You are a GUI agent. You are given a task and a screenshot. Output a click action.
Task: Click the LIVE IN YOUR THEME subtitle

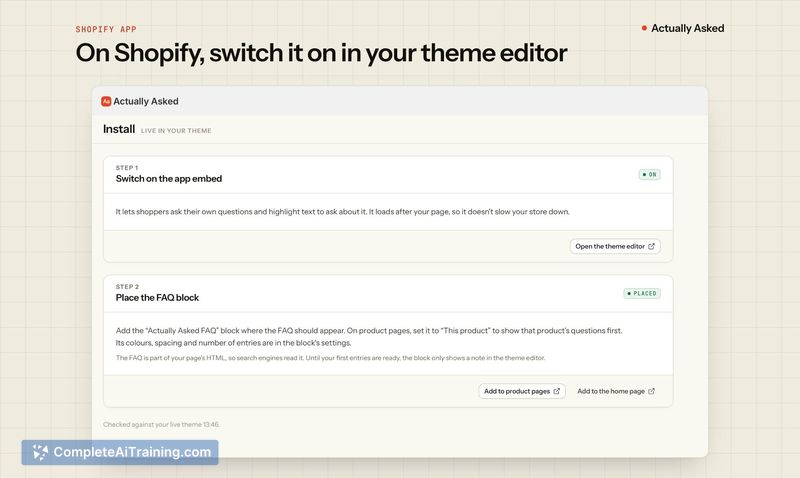(x=176, y=131)
